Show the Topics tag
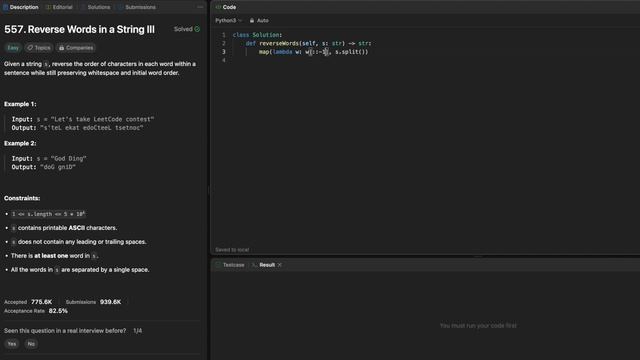Screen dimensions: 640x360 (x=39, y=48)
